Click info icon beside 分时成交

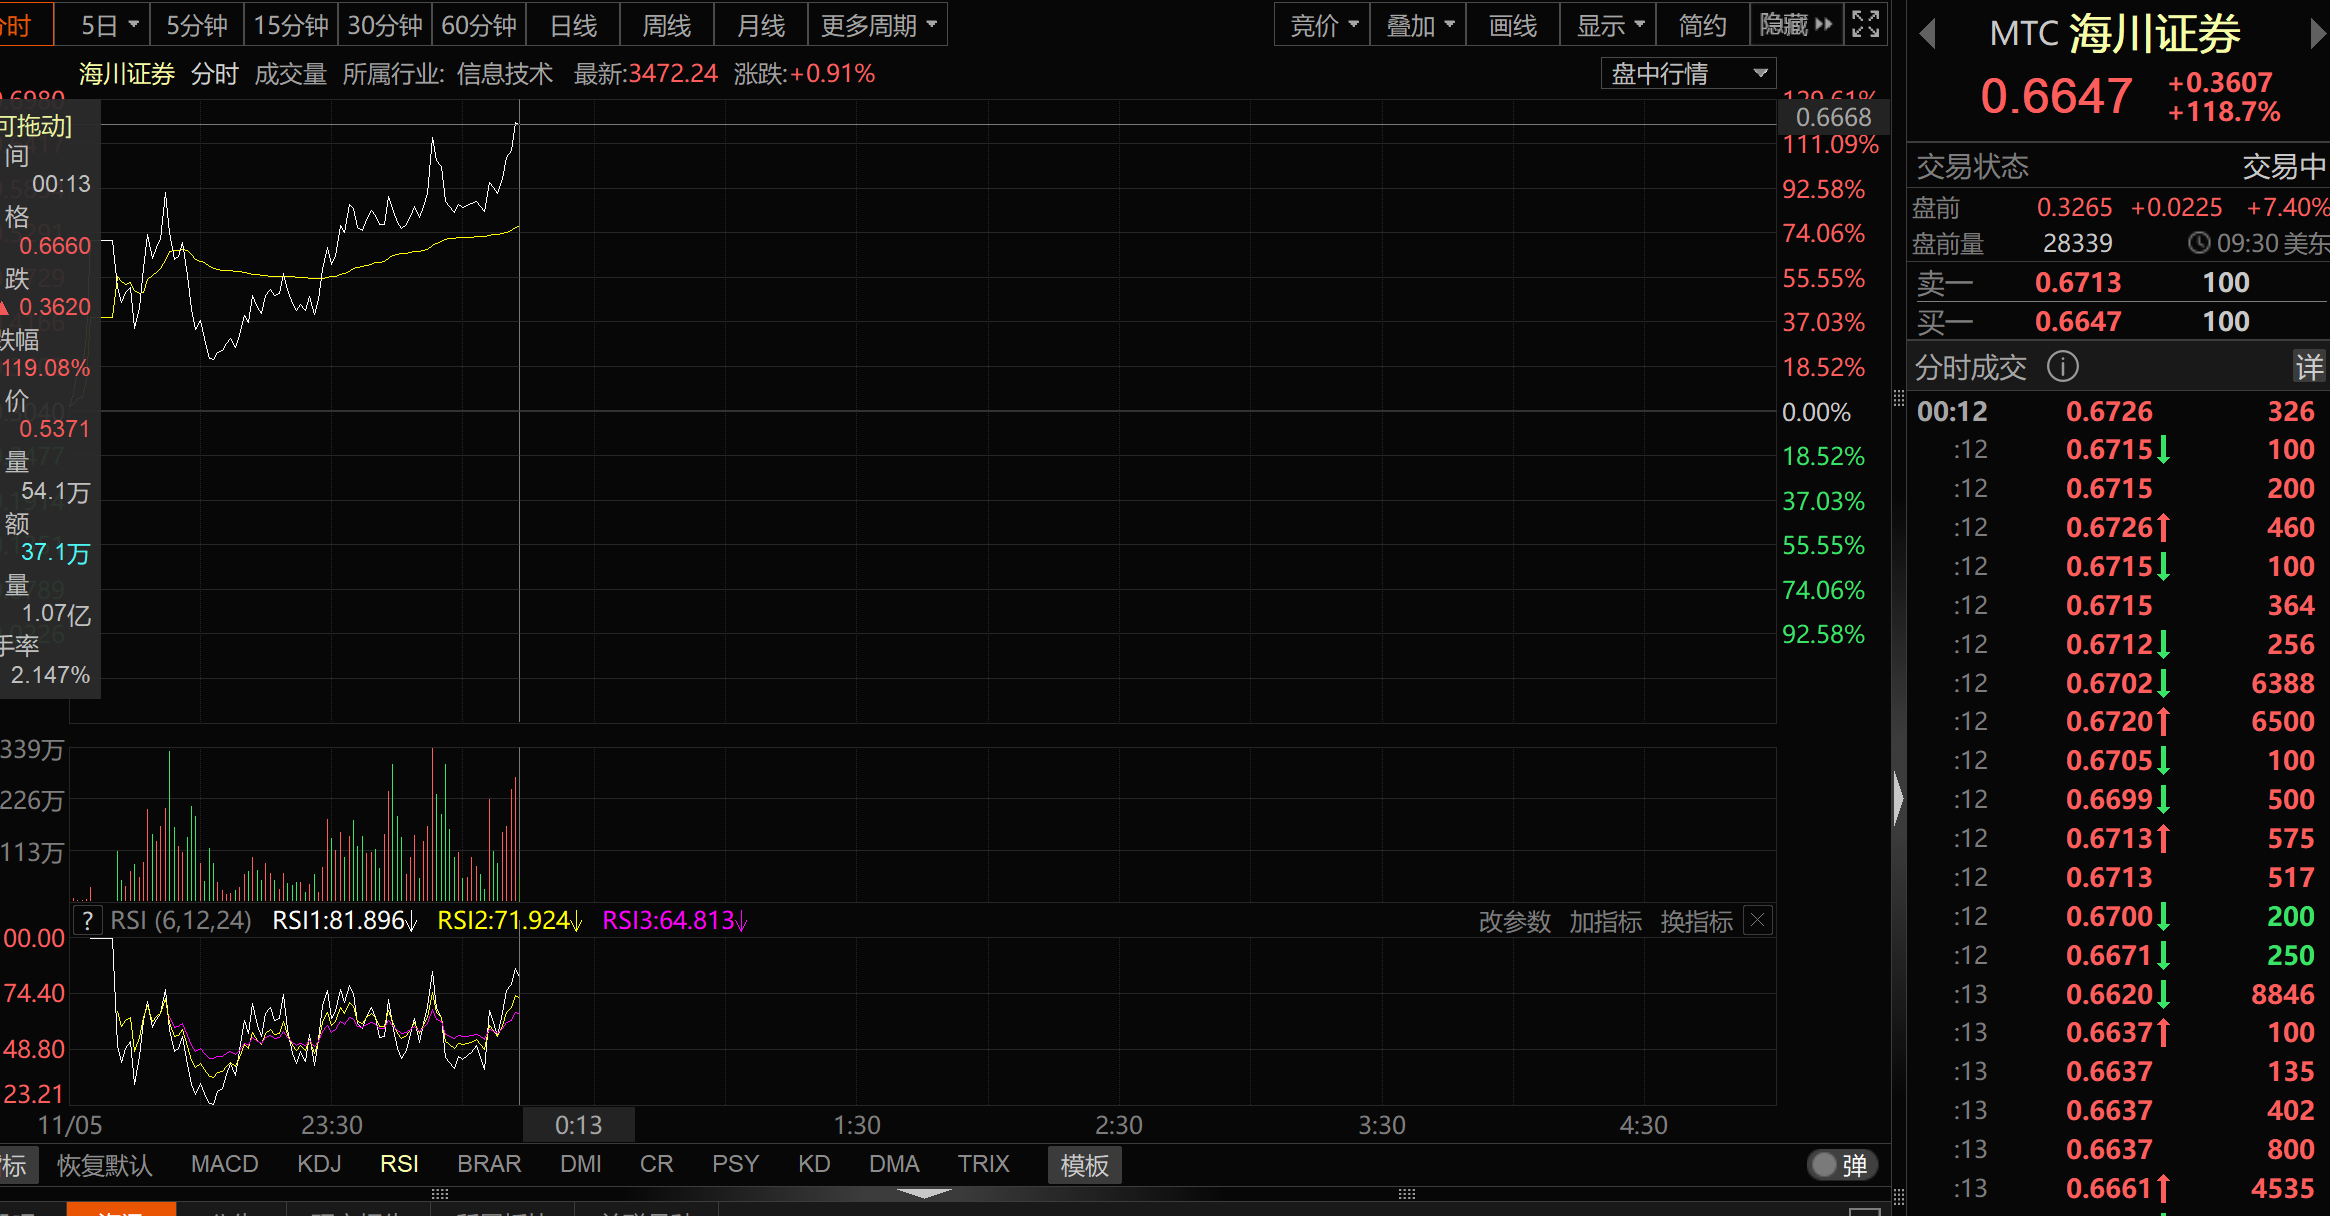pos(2062,367)
